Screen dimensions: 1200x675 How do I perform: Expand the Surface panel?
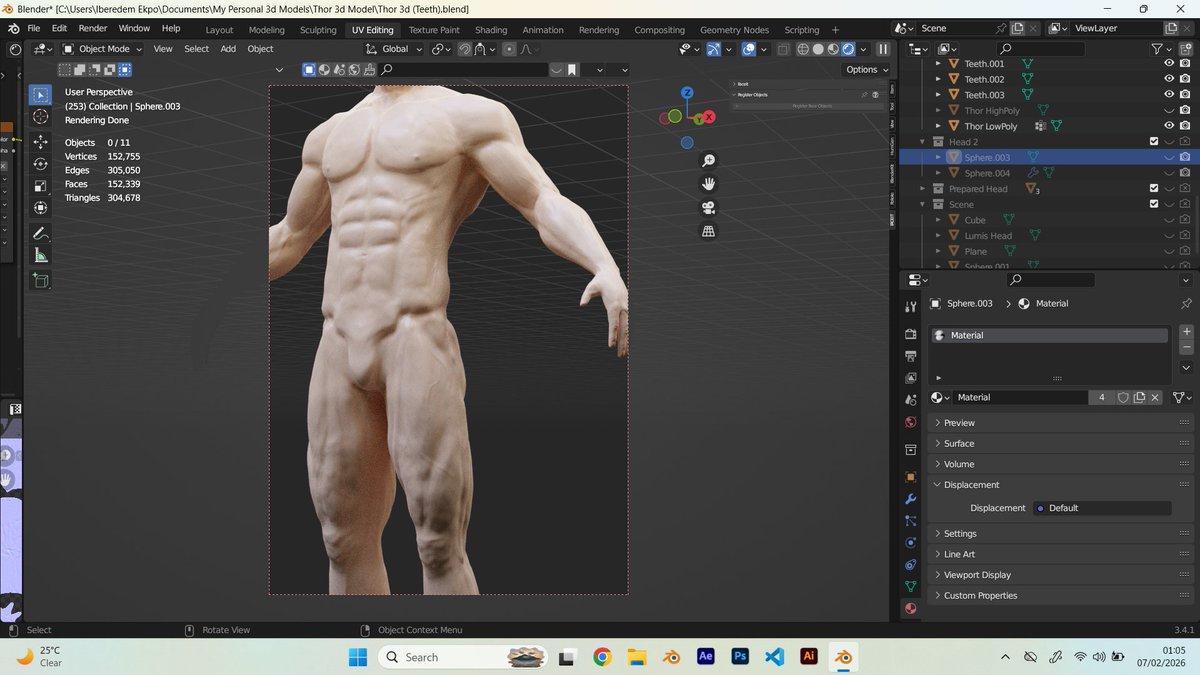click(x=1060, y=443)
